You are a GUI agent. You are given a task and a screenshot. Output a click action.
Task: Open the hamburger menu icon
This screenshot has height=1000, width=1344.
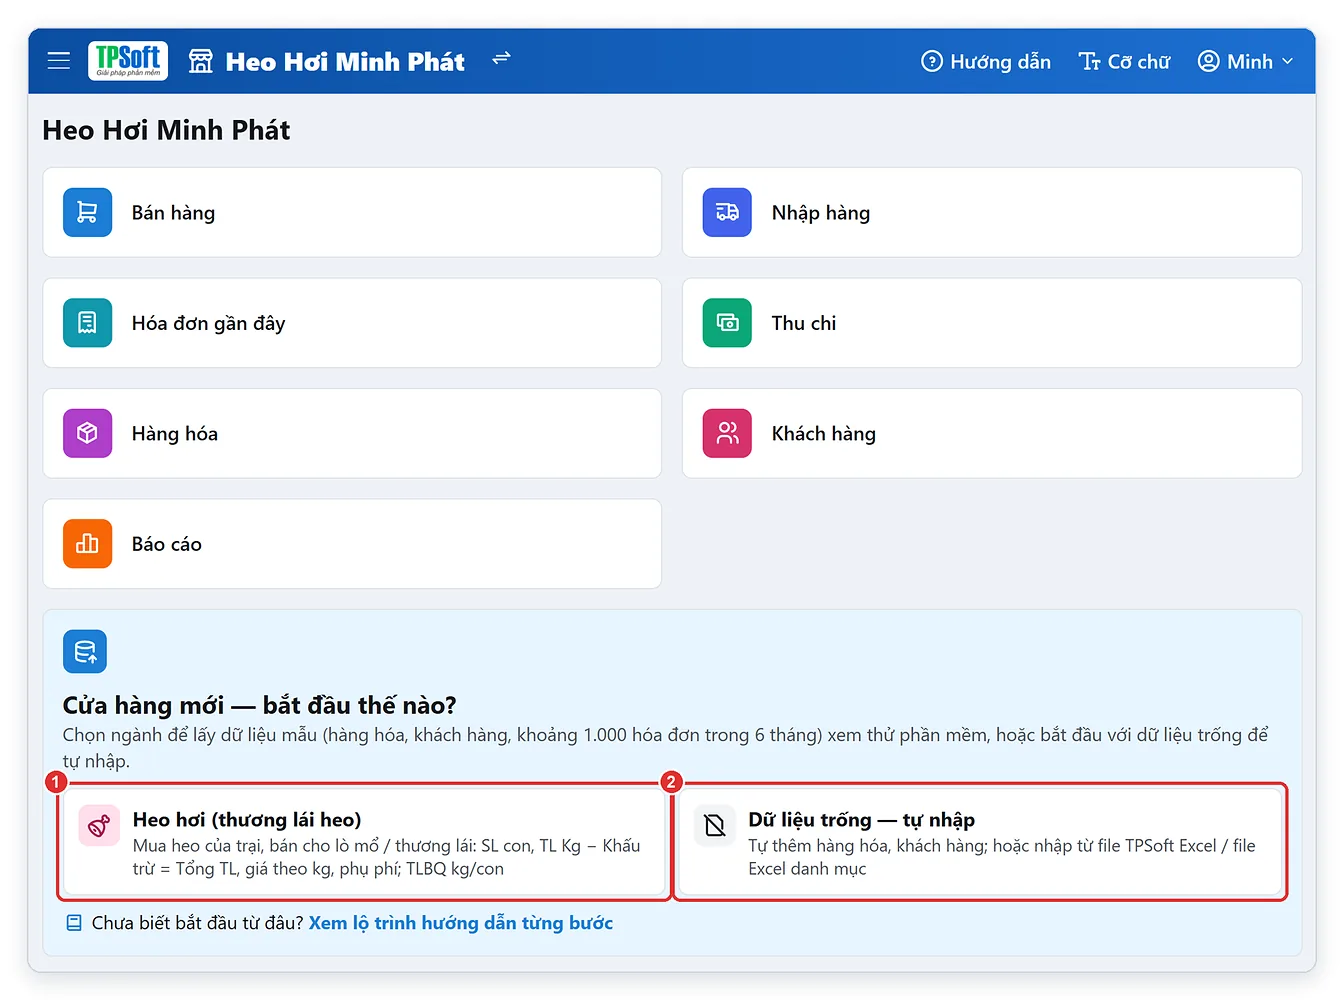pos(59,61)
